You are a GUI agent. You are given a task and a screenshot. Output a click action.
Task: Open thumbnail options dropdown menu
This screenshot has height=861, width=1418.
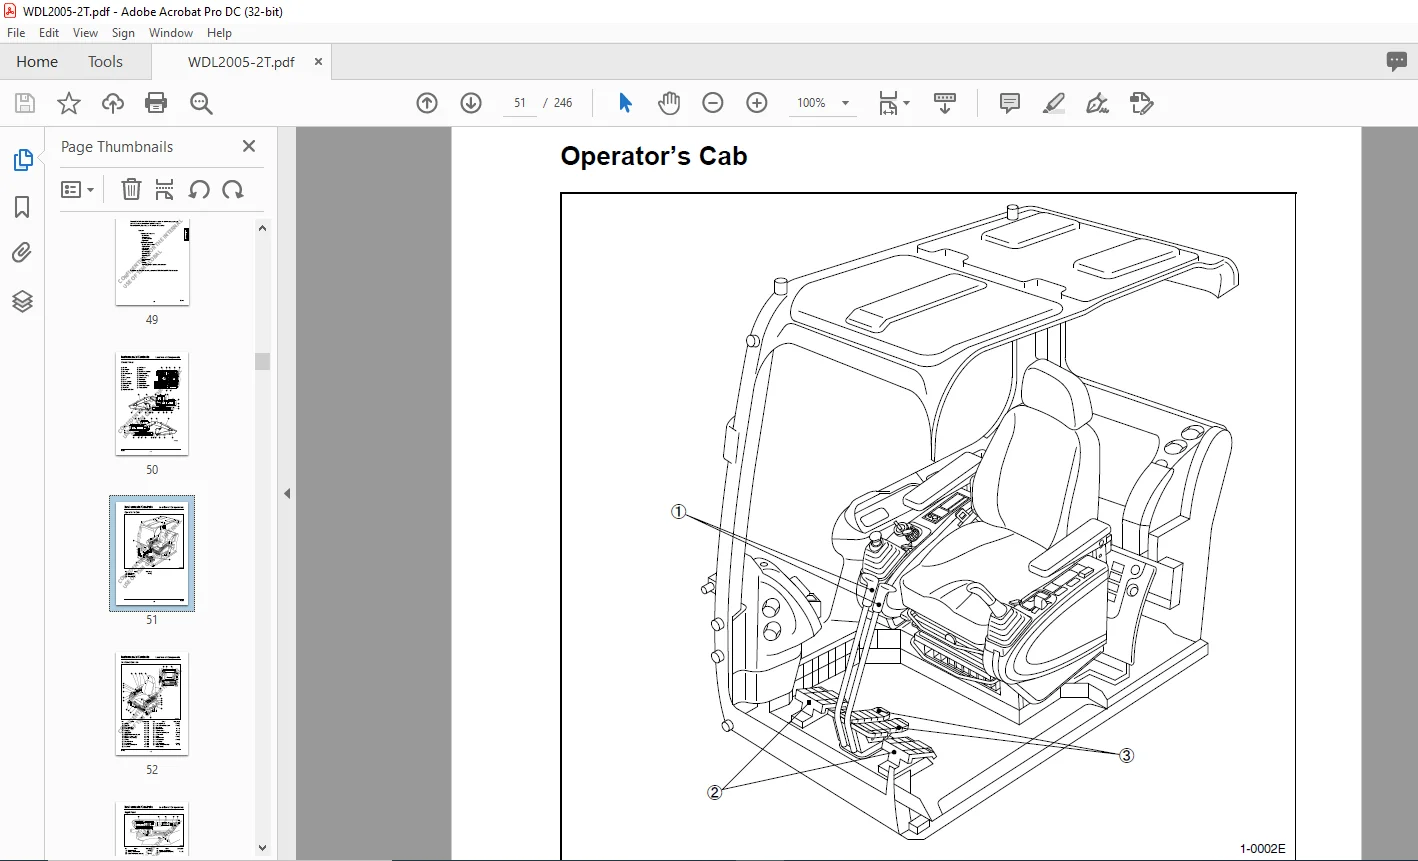[x=78, y=189]
